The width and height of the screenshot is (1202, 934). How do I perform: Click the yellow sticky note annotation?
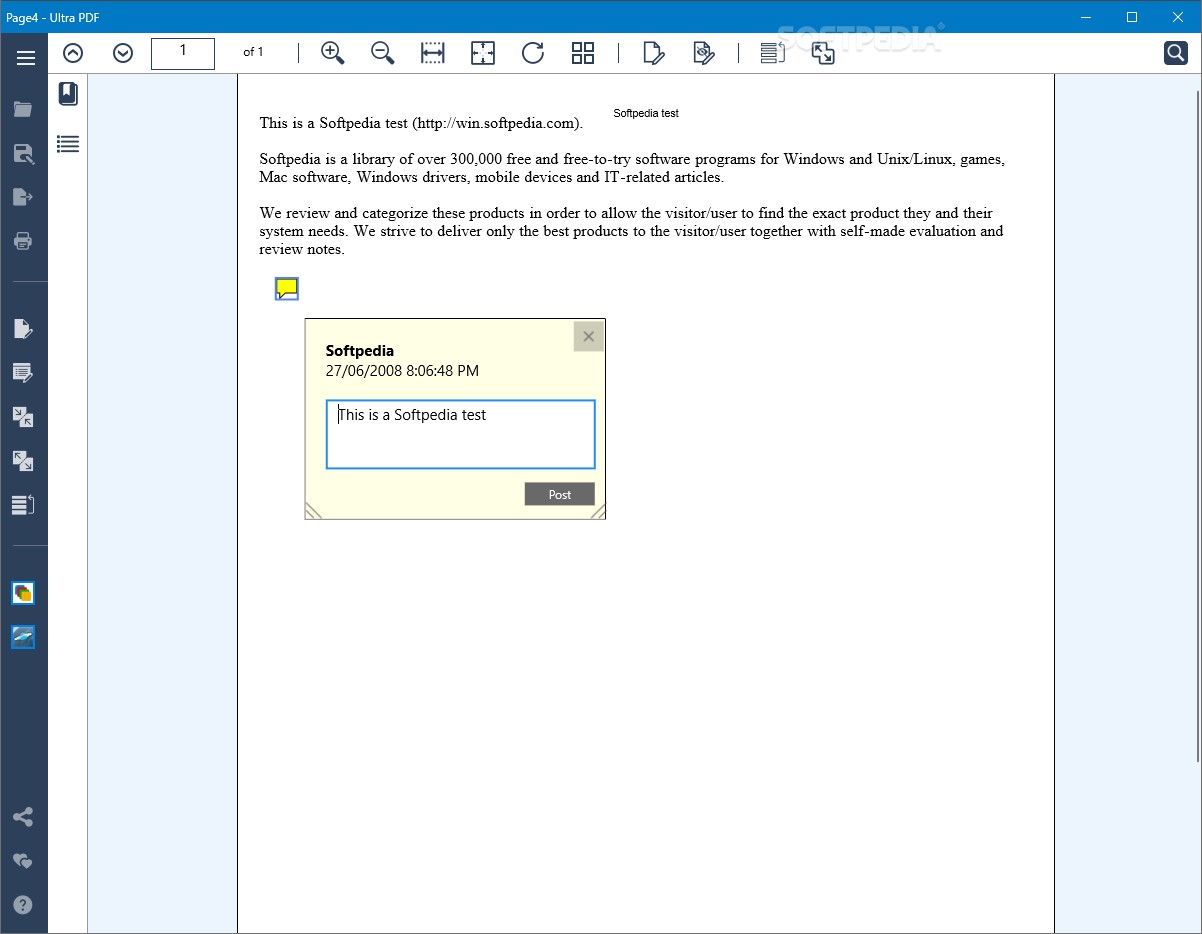pos(287,289)
